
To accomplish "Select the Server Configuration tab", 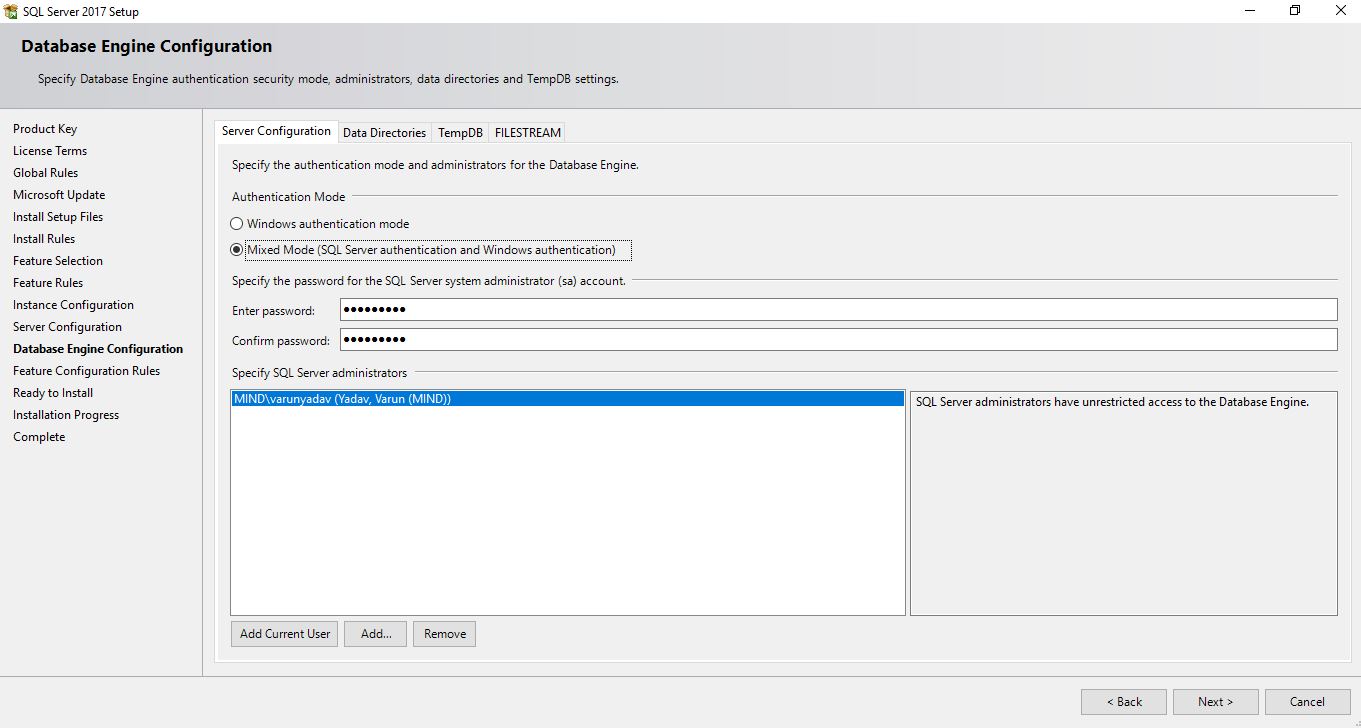I will [x=275, y=131].
